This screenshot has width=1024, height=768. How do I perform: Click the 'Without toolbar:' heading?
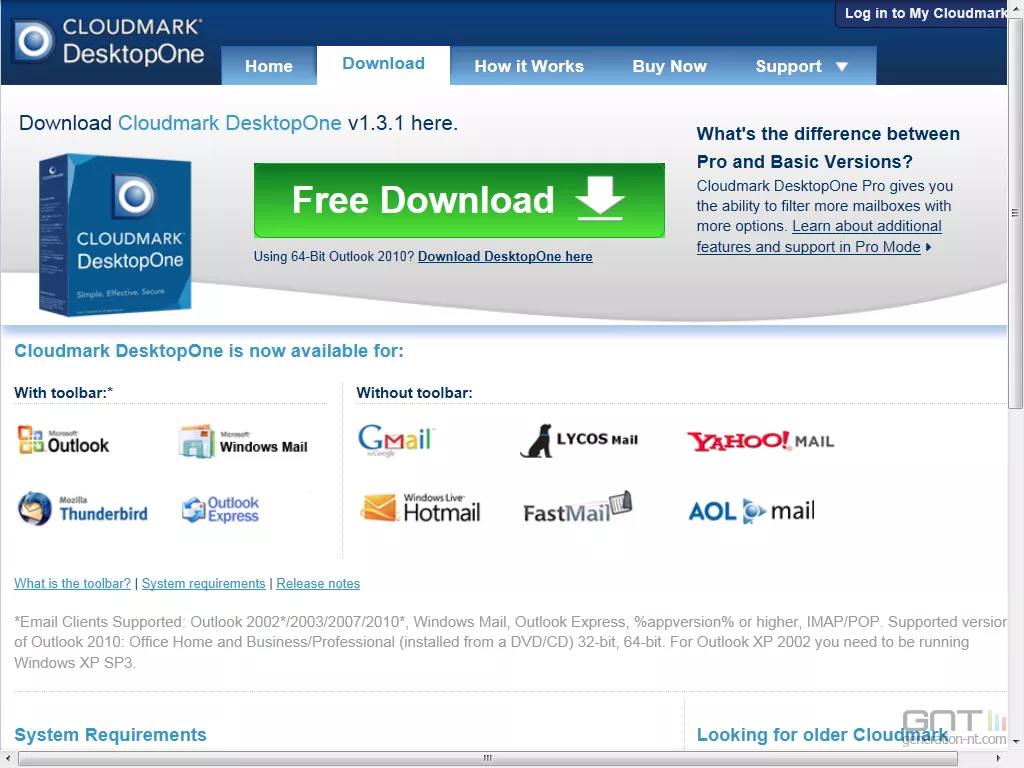(414, 392)
